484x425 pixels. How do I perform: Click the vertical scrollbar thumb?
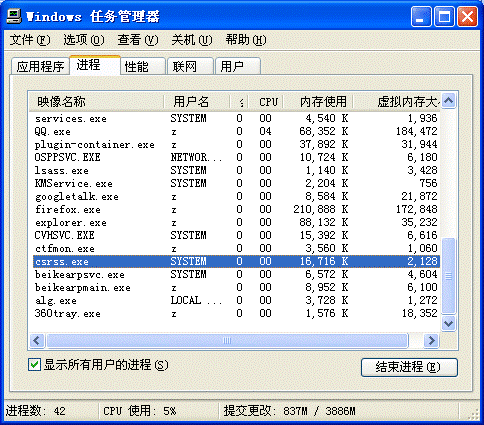[x=449, y=276]
